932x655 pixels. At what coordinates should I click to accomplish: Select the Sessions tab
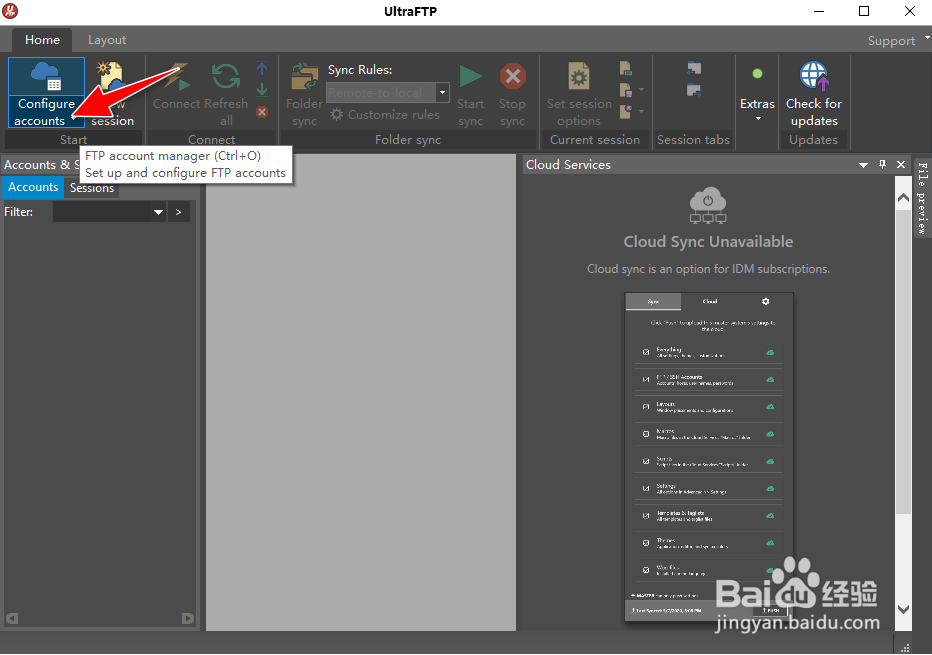tap(92, 188)
